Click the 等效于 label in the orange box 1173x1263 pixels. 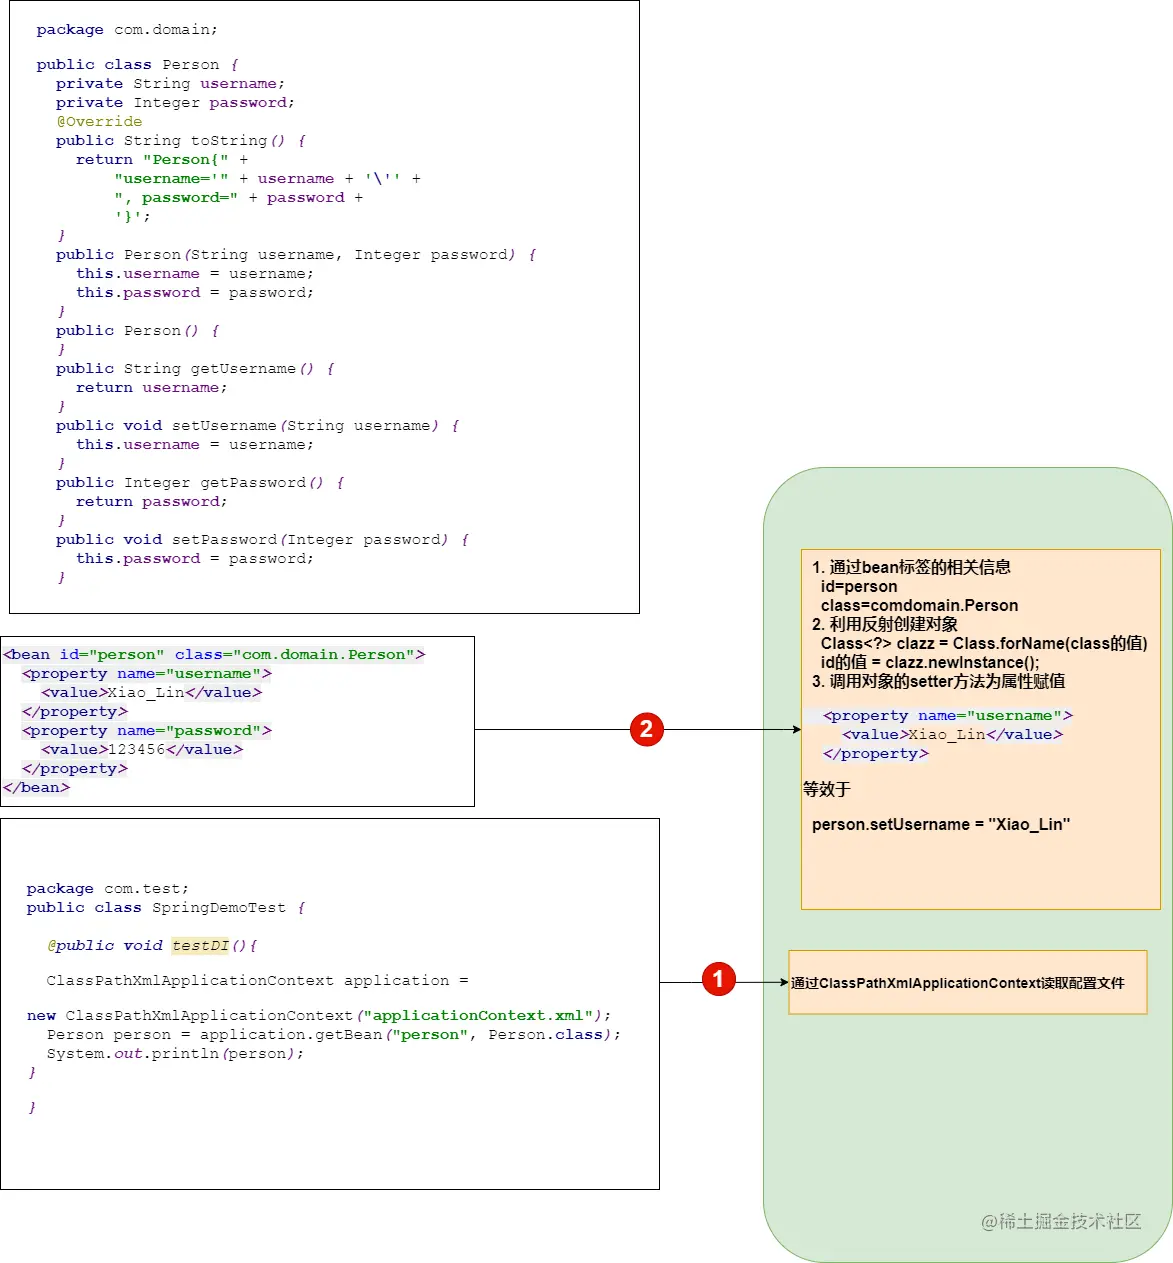(827, 790)
